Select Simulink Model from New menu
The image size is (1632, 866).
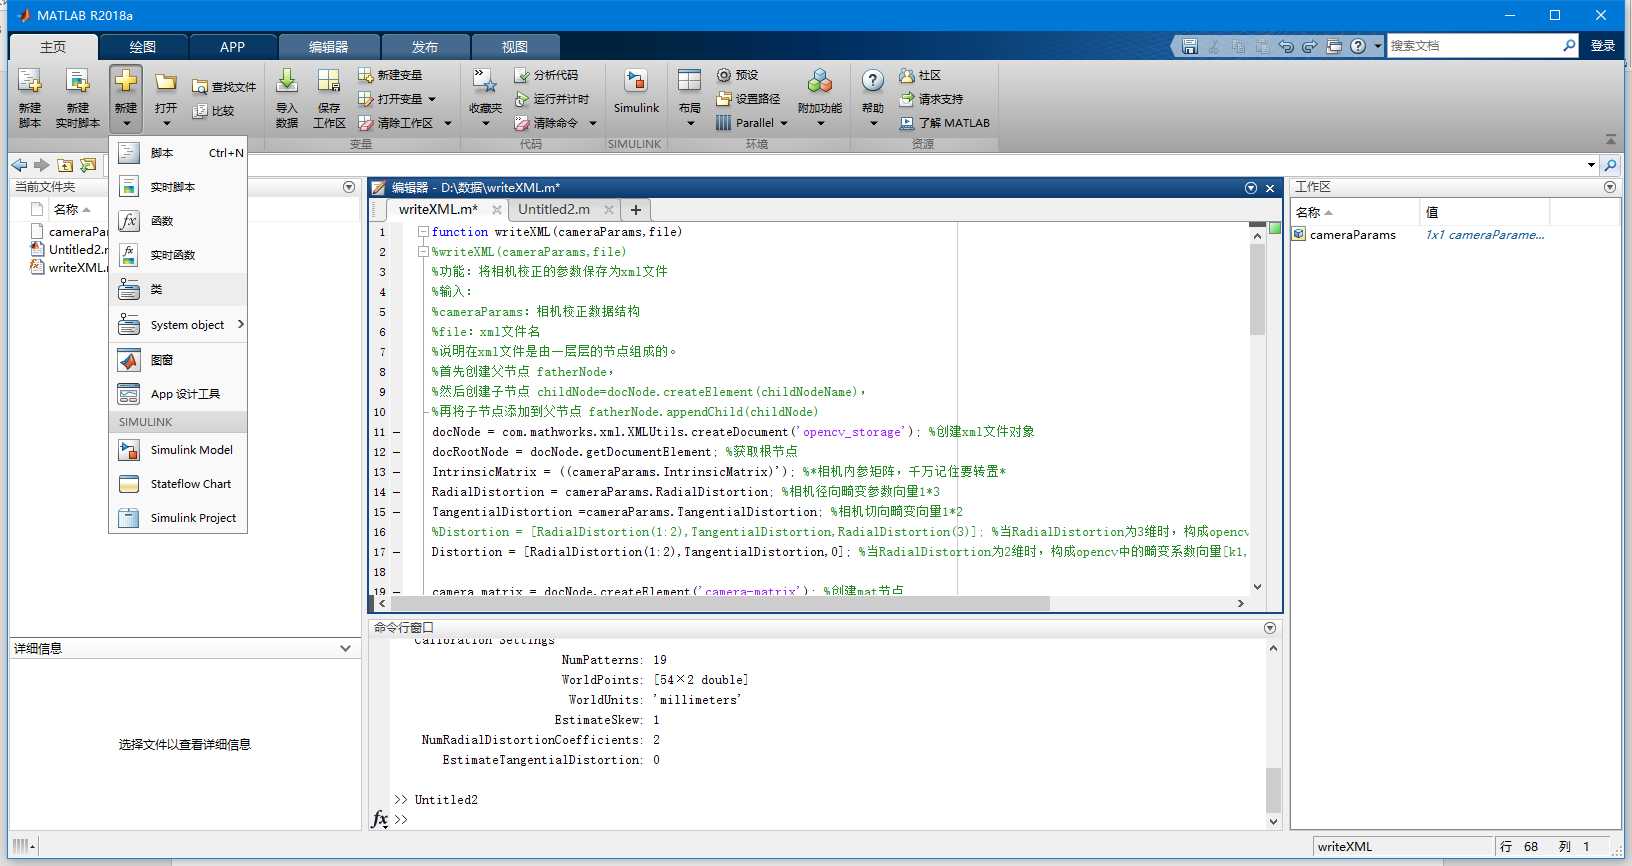click(178, 450)
